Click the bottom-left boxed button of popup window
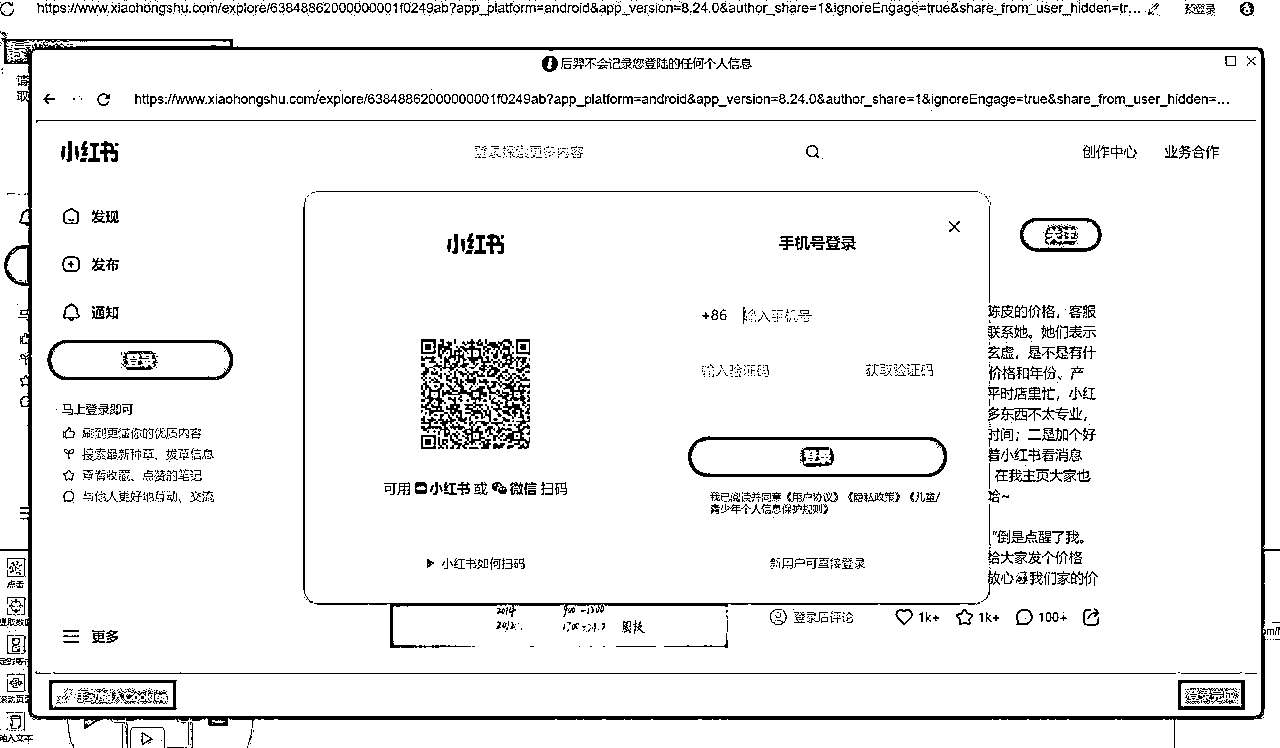The width and height of the screenshot is (1280, 748). [x=113, y=695]
